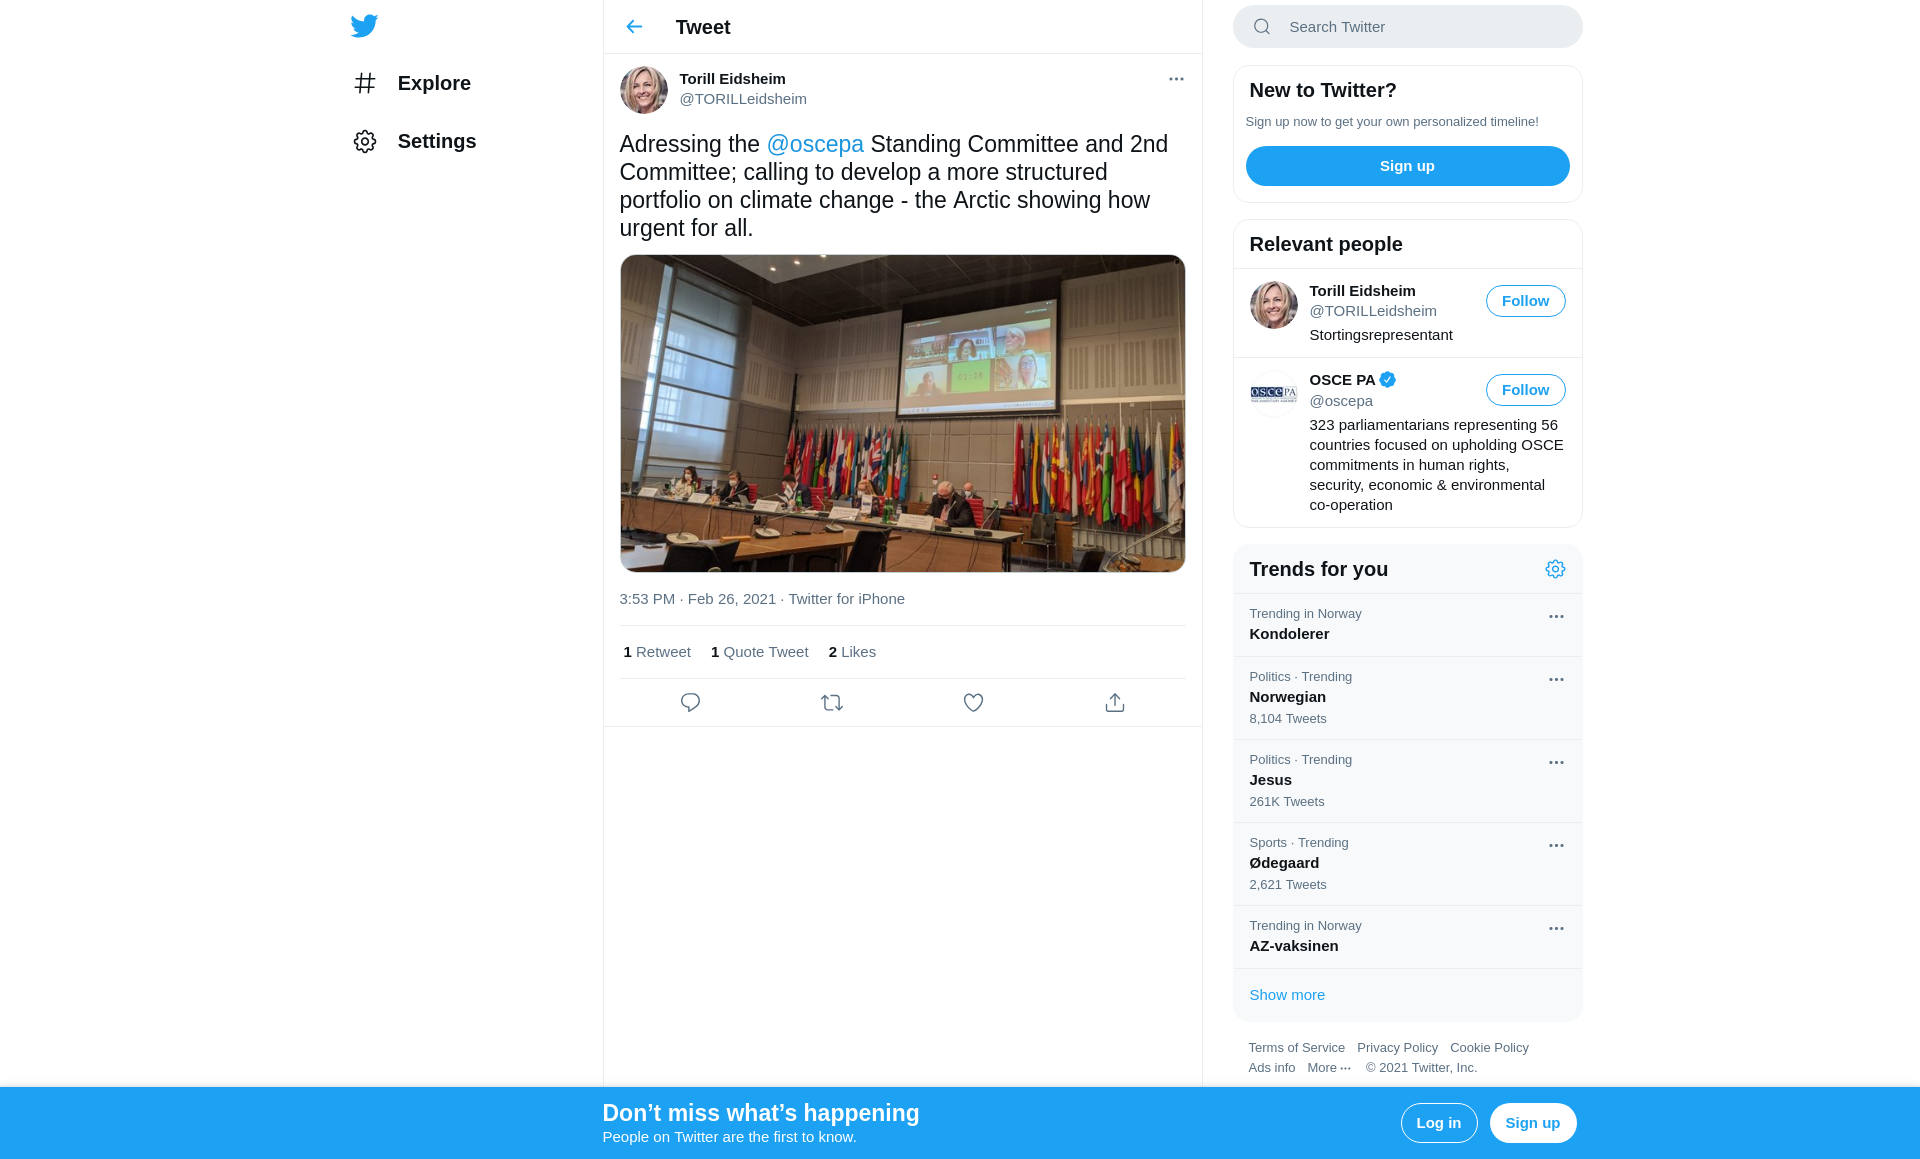This screenshot has height=1159, width=1920.
Task: Click the share tweet icon
Action: pos(1115,703)
